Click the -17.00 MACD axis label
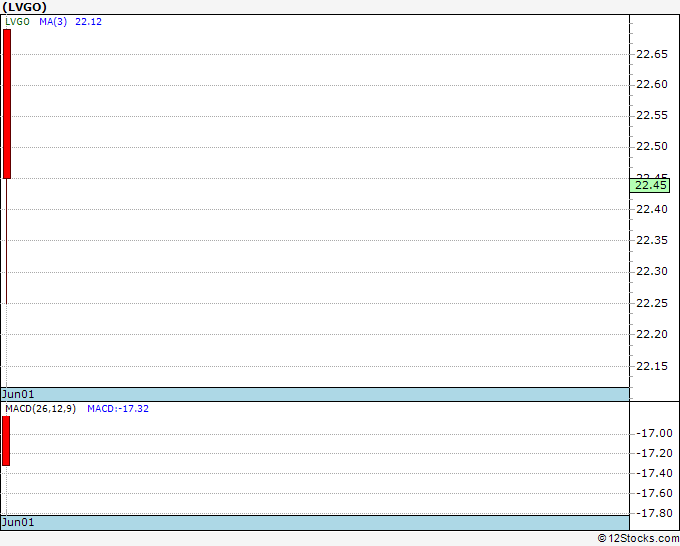The height and width of the screenshot is (546, 680). pyautogui.click(x=654, y=433)
